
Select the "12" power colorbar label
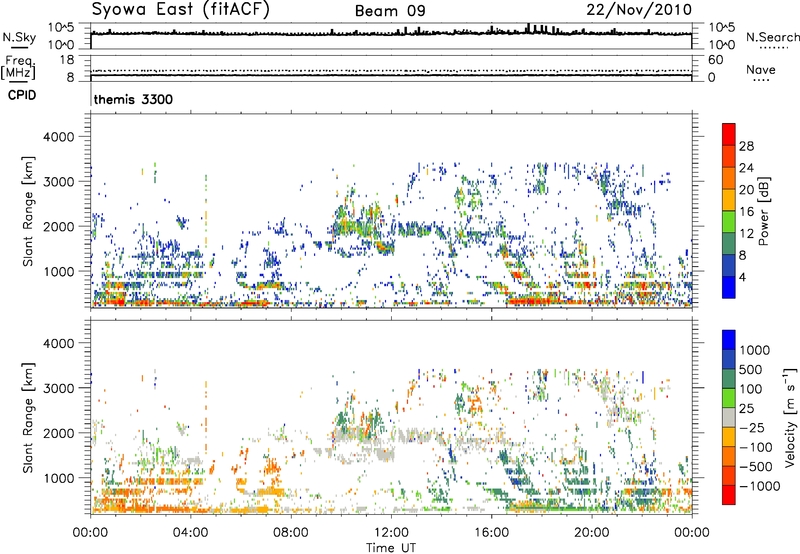coord(746,234)
